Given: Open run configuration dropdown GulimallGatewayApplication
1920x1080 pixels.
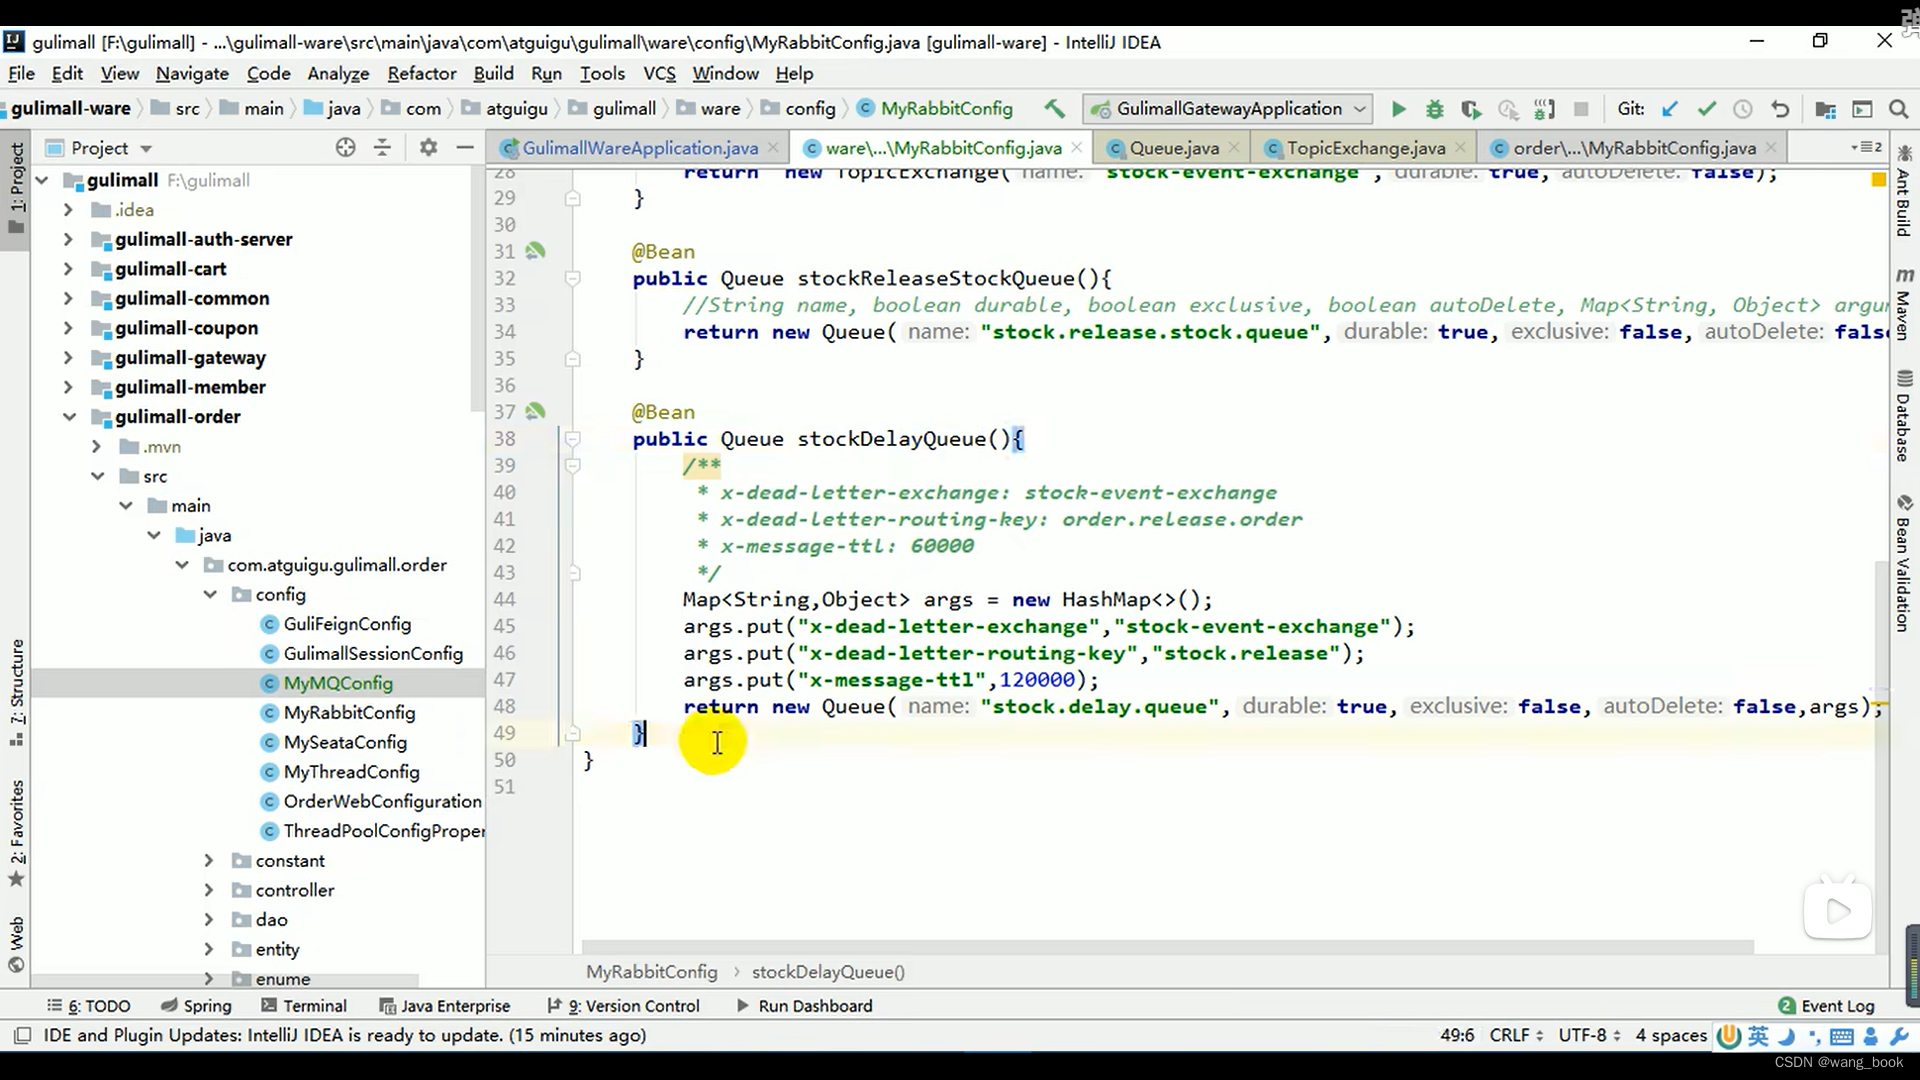Looking at the screenshot, I should coord(1228,109).
